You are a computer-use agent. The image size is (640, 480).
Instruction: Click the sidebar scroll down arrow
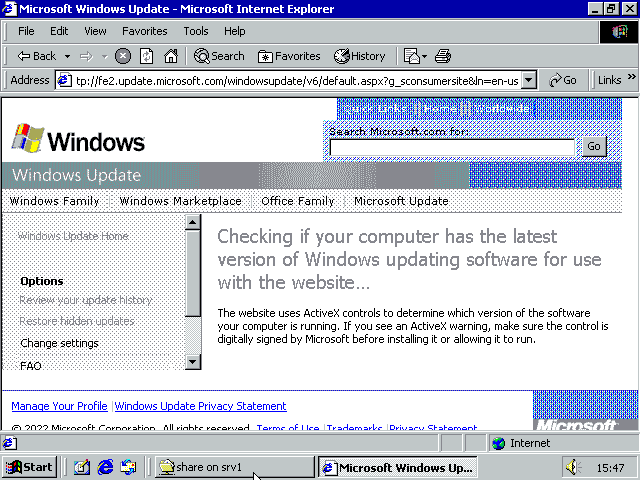pyautogui.click(x=193, y=362)
